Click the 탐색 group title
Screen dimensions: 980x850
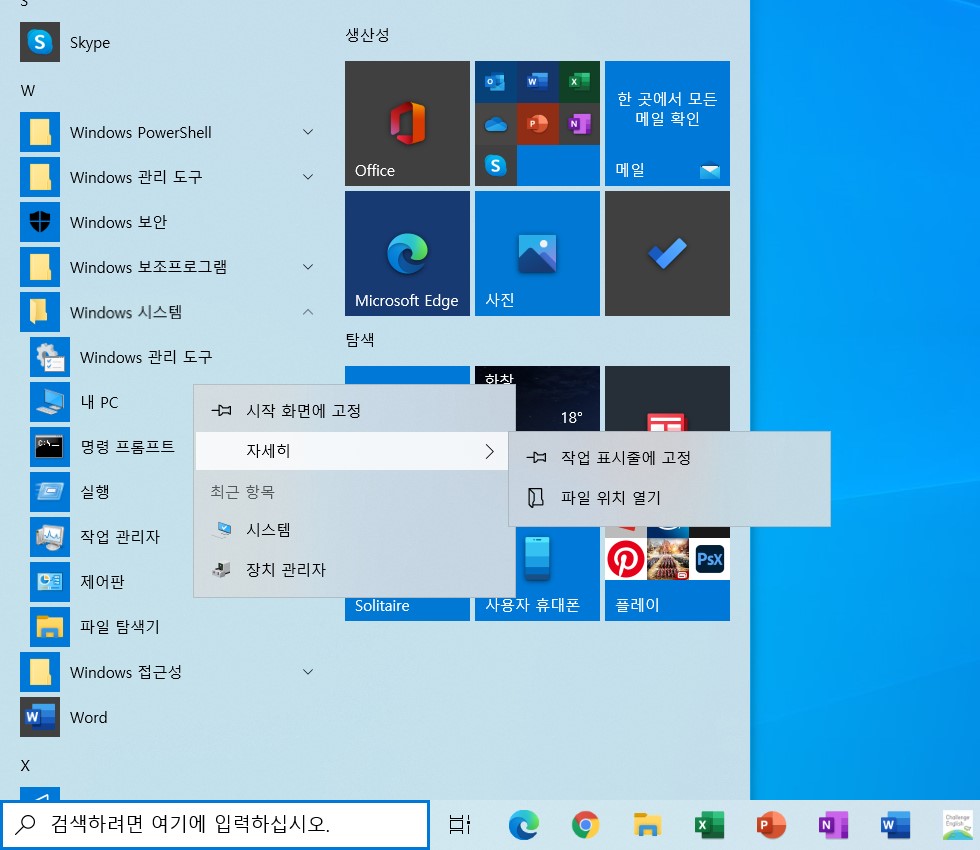point(360,339)
